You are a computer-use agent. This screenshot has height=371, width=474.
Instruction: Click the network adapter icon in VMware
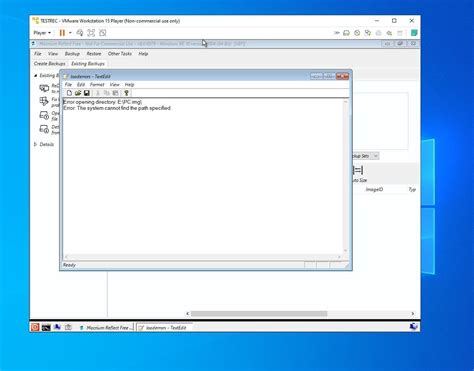pyautogui.click(x=368, y=33)
